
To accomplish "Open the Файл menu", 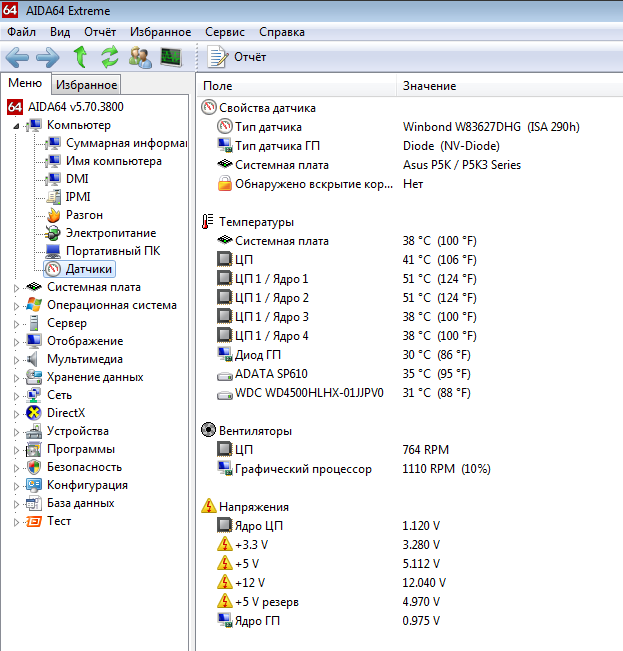I will 22,32.
